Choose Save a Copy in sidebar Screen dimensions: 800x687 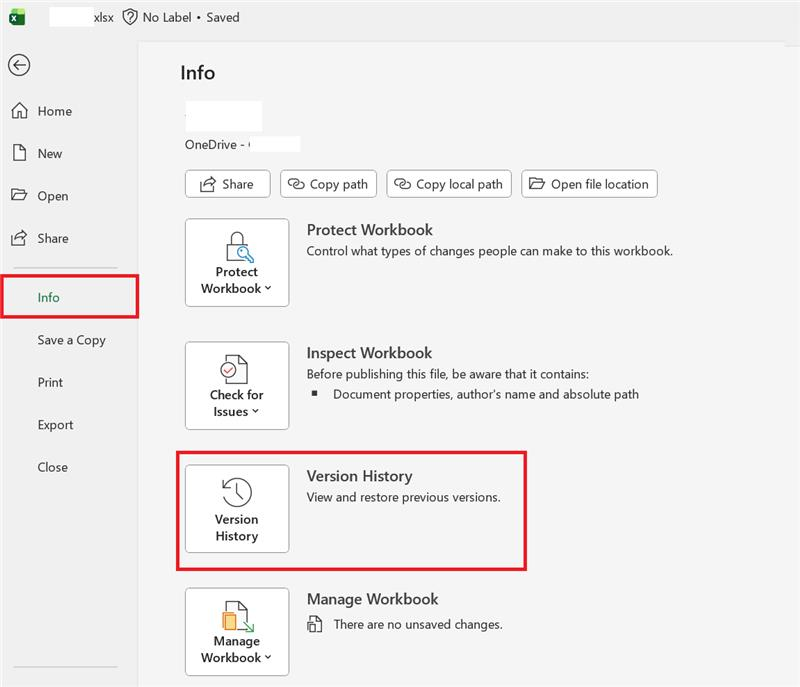[x=71, y=340]
